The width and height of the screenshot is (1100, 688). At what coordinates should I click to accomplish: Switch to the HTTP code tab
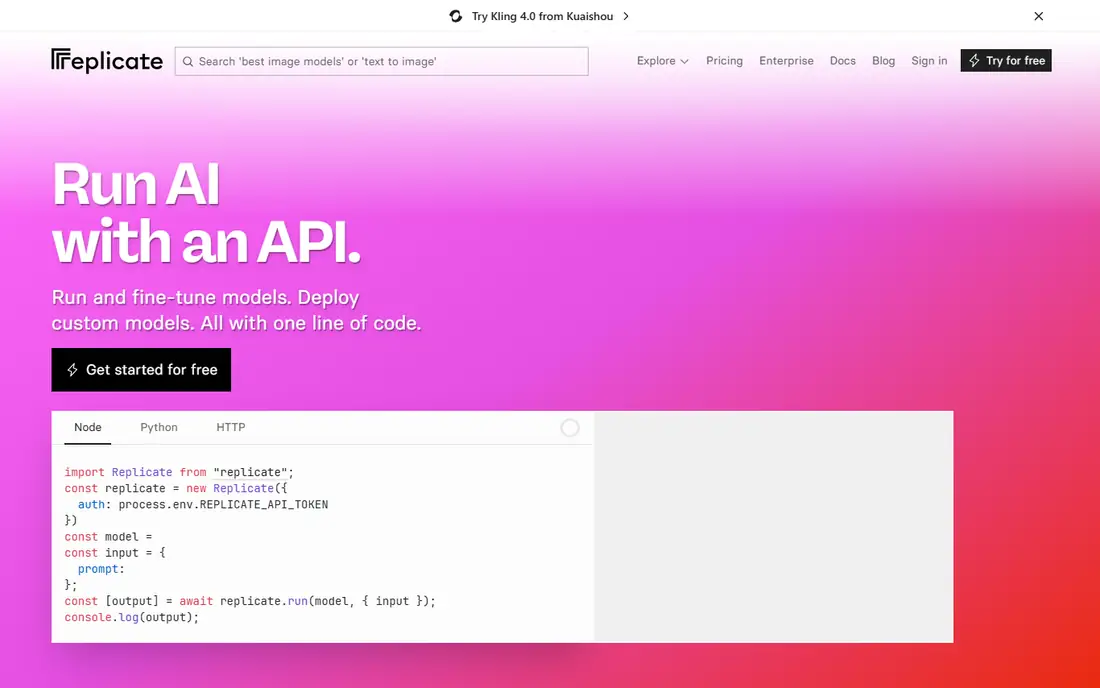coord(231,427)
